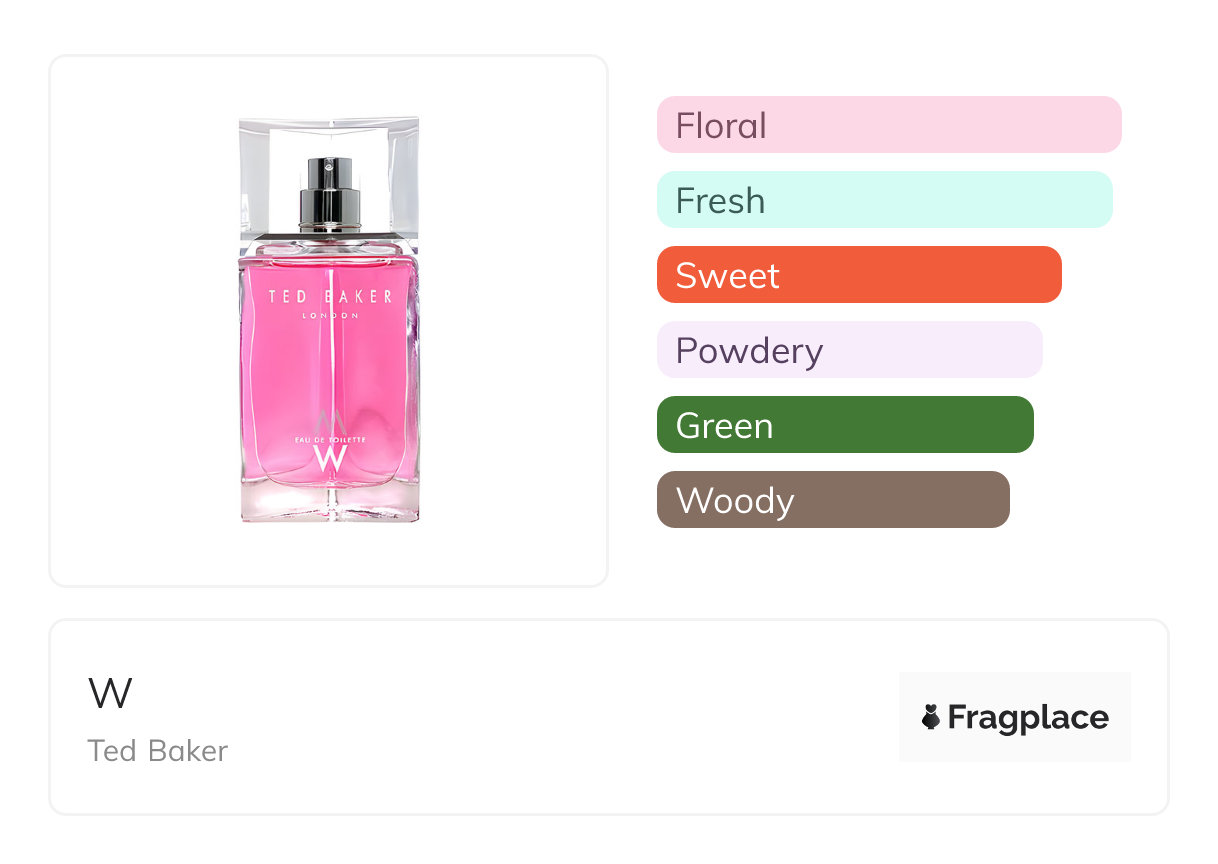Viewport: 1218px width, 864px height.
Task: Click the empty middle of the W info card
Action: coord(560,717)
